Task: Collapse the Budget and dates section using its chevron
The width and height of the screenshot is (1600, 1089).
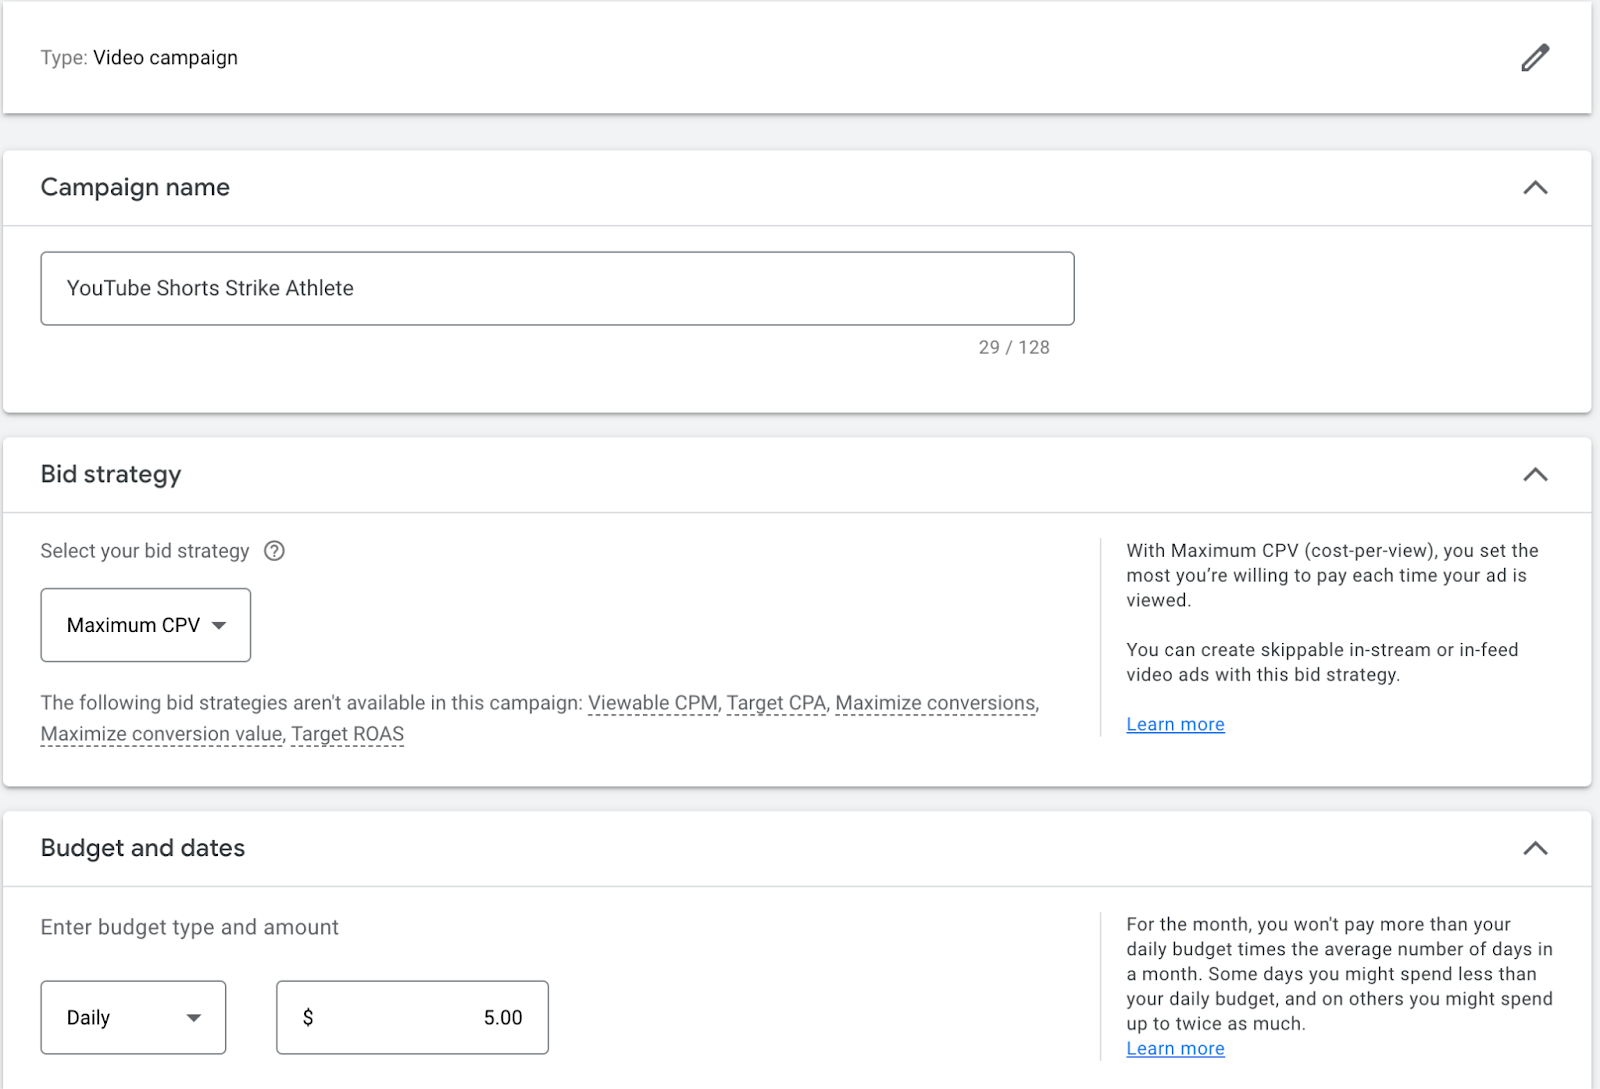Action: pyautogui.click(x=1534, y=849)
